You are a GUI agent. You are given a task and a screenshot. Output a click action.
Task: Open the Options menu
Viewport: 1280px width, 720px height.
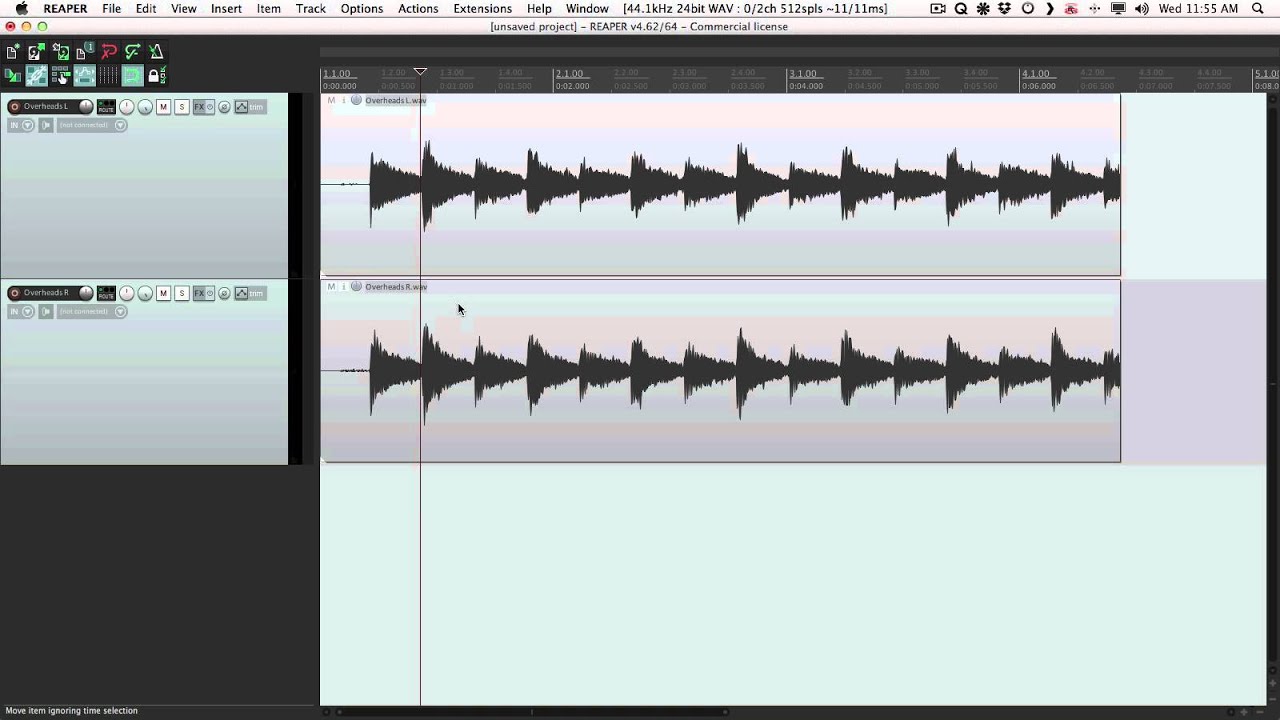362,8
